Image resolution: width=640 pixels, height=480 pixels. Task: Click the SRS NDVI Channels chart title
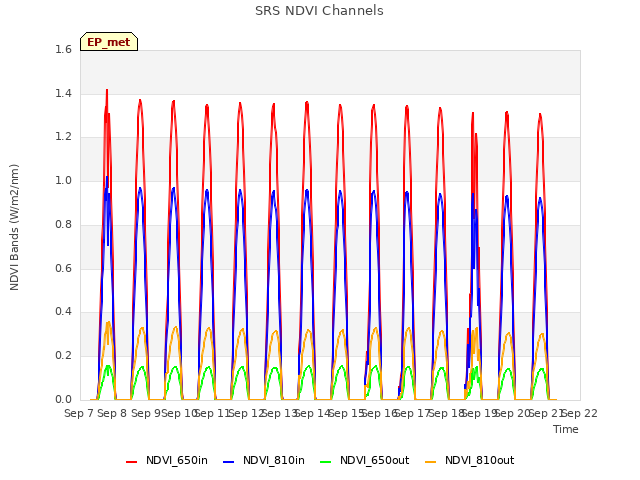[x=319, y=11]
